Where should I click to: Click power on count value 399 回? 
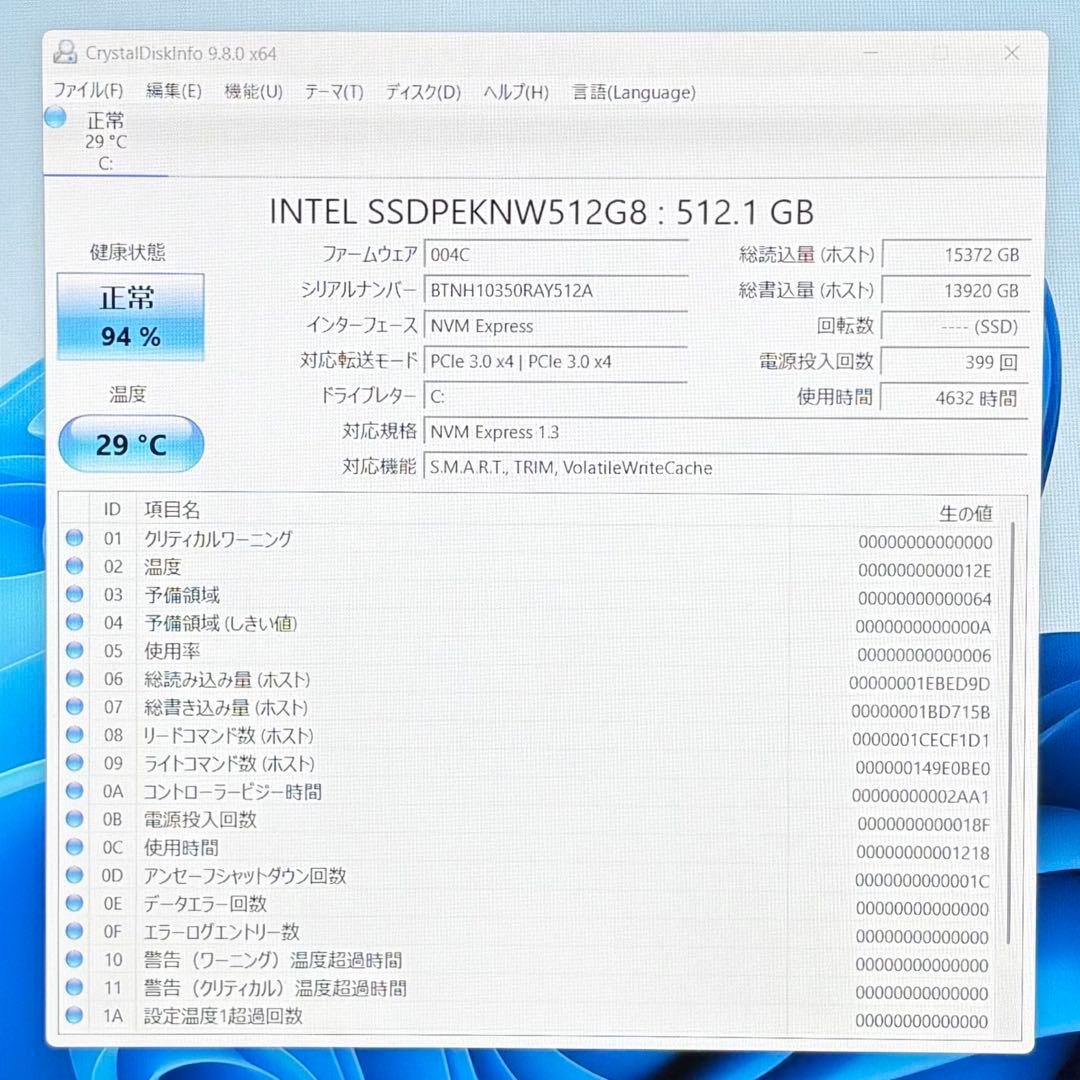(955, 362)
